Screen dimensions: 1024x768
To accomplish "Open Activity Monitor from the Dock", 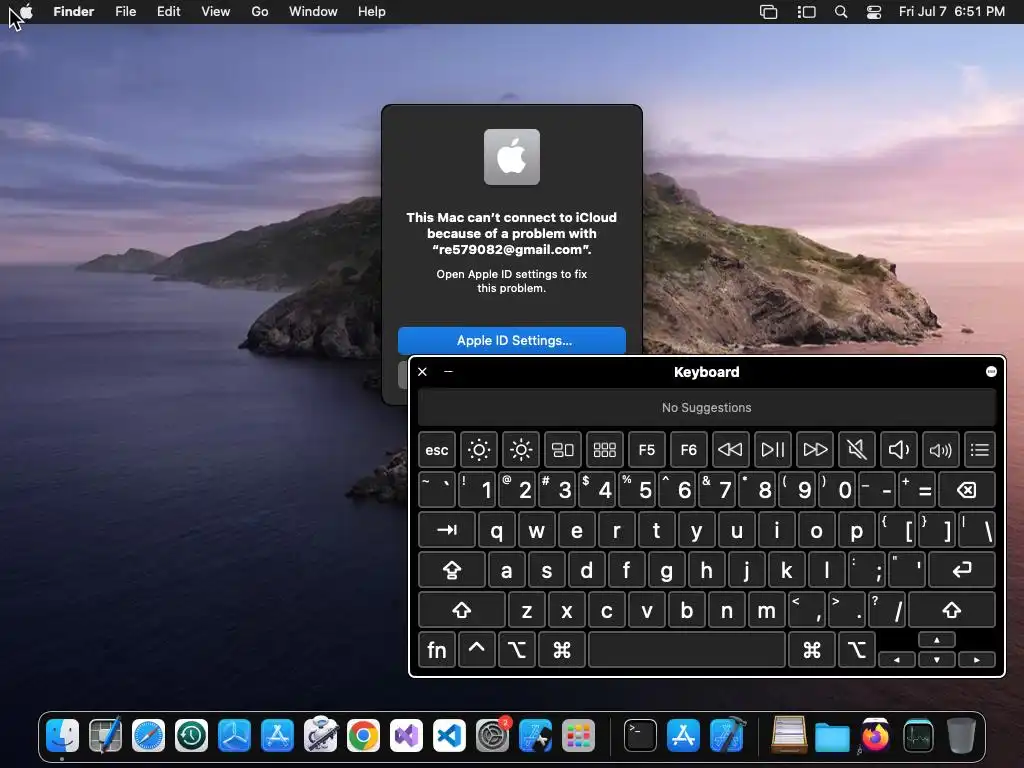I will tap(918, 736).
